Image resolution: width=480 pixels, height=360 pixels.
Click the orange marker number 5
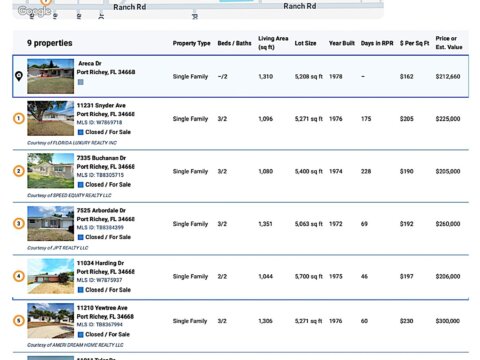[x=19, y=321]
